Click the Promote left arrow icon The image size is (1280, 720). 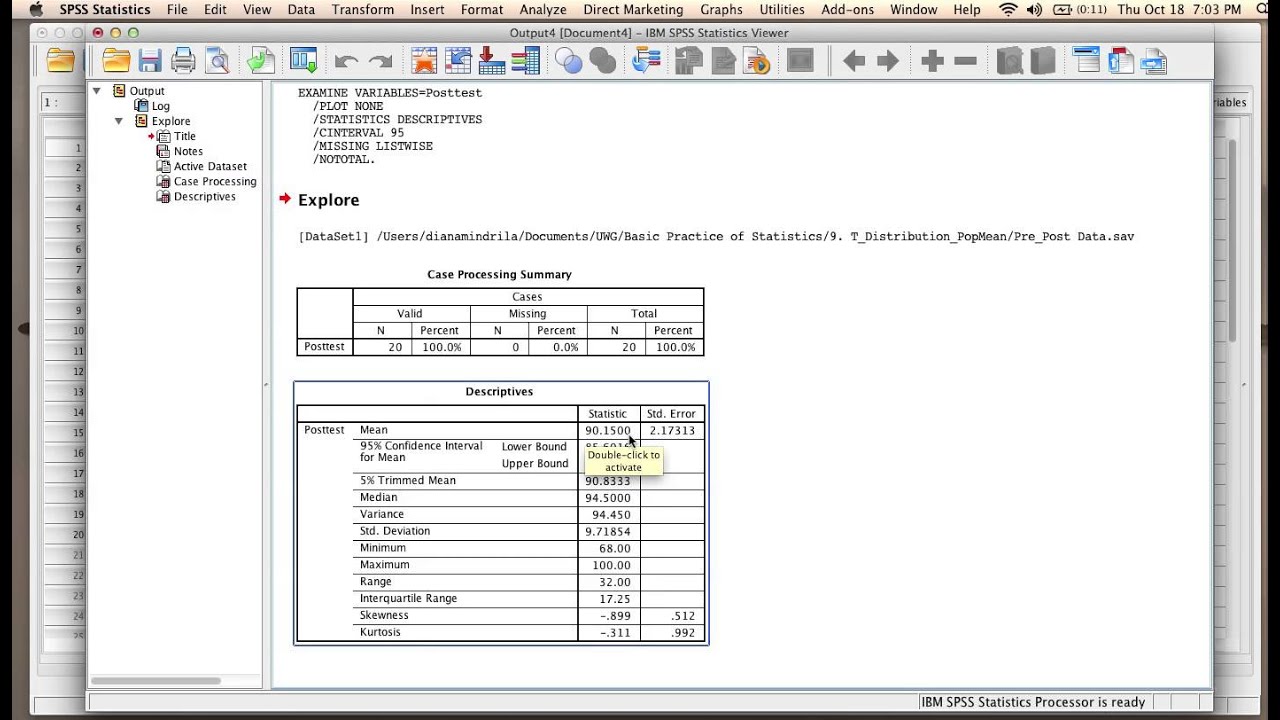click(853, 62)
